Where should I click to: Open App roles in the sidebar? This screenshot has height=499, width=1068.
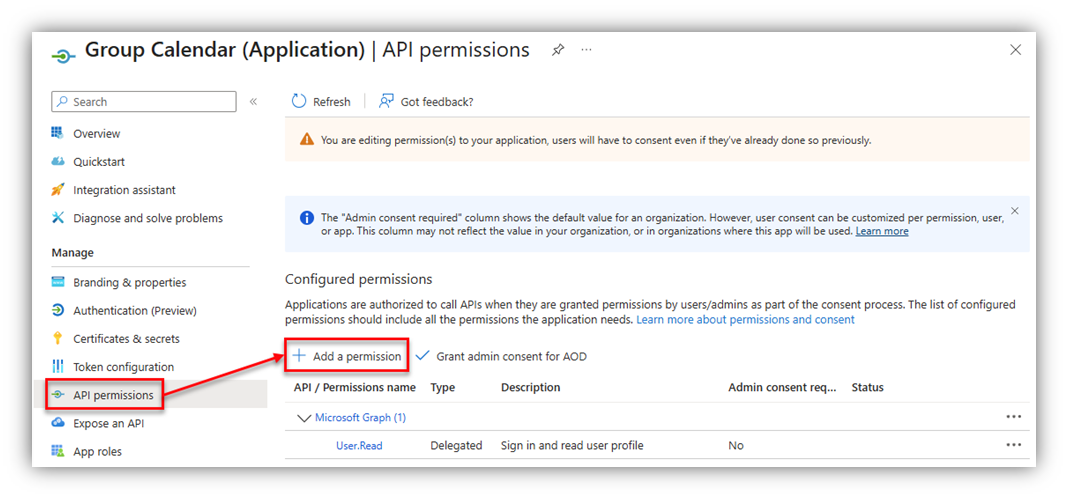(97, 451)
